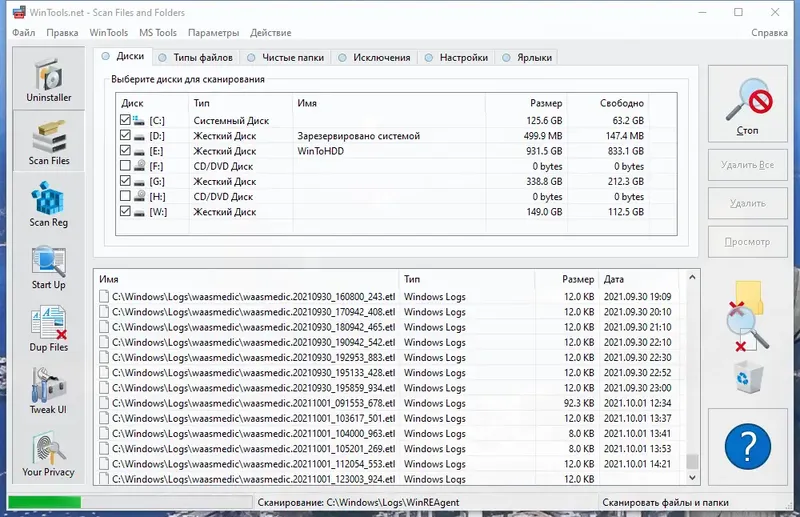Select the Scan Files tool
This screenshot has height=517, width=800.
tap(48, 142)
